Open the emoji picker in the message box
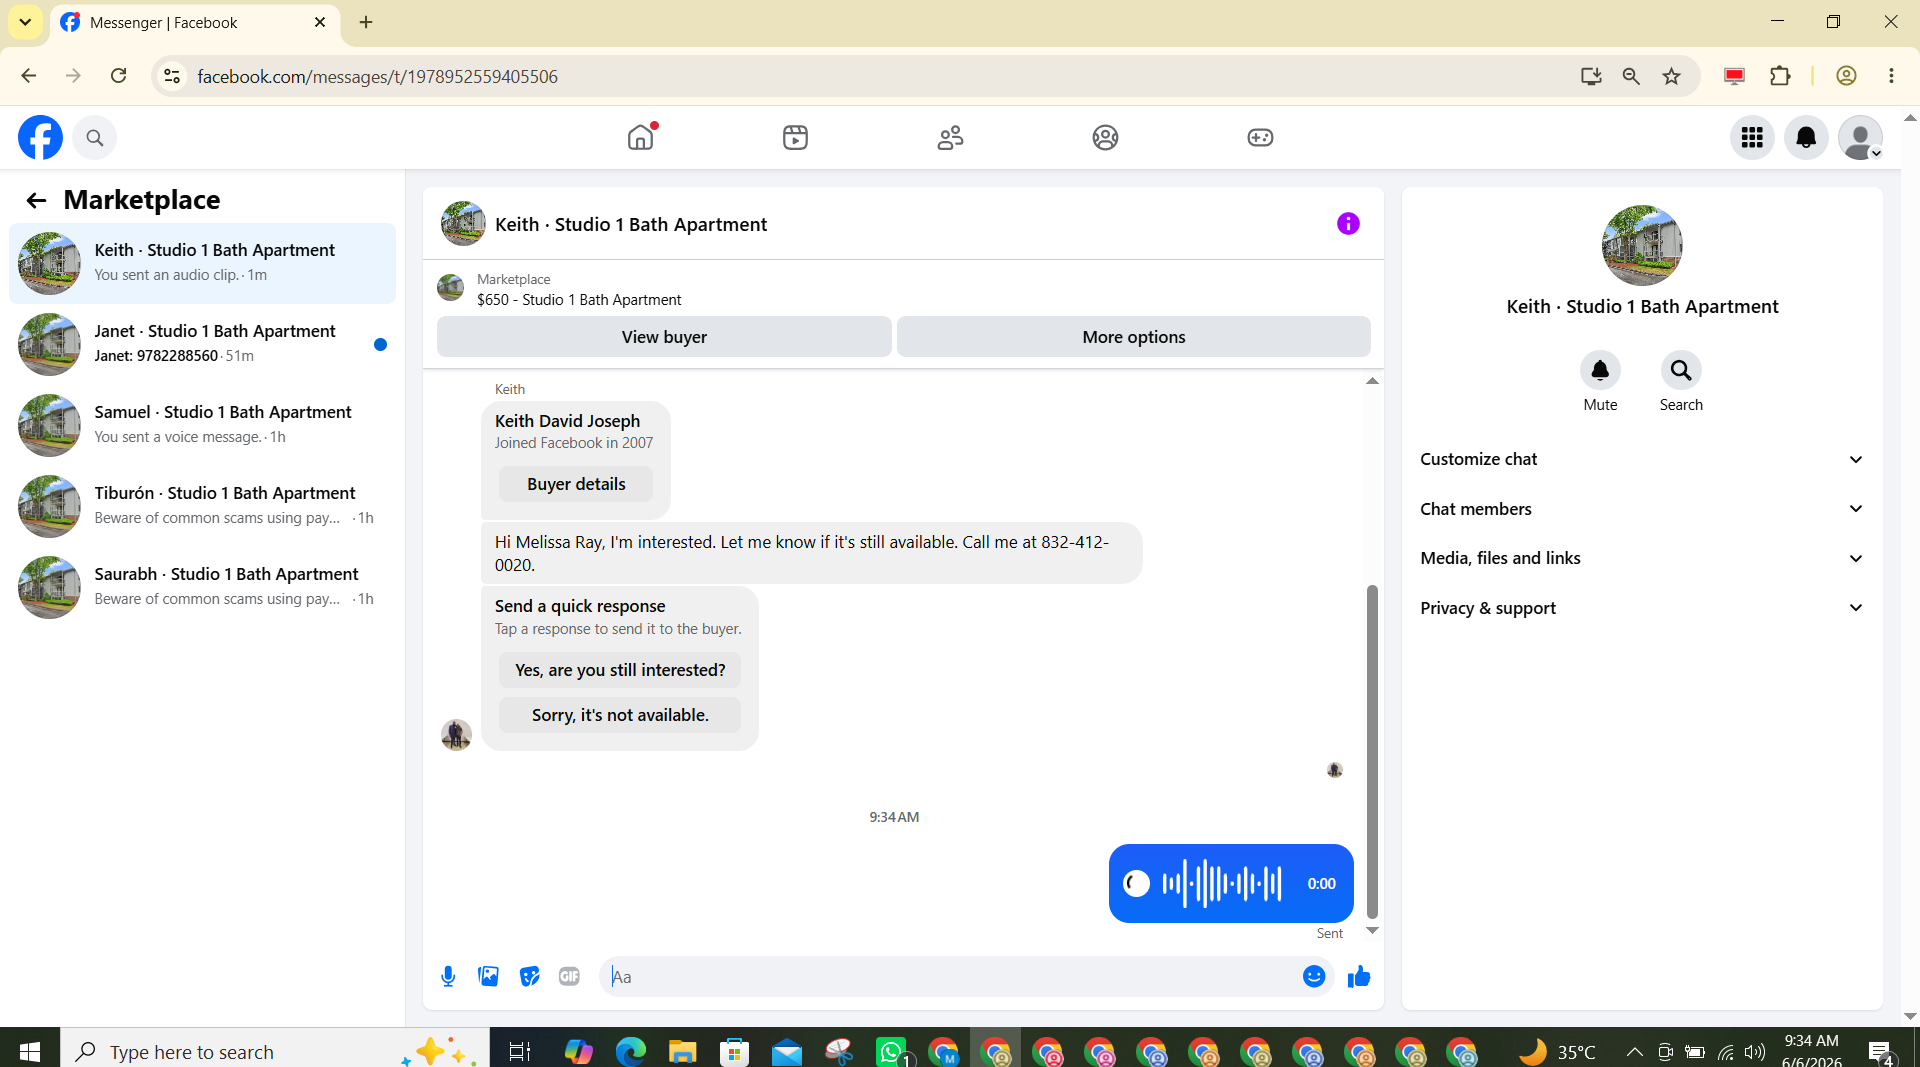Viewport: 1920px width, 1067px height. click(1314, 977)
